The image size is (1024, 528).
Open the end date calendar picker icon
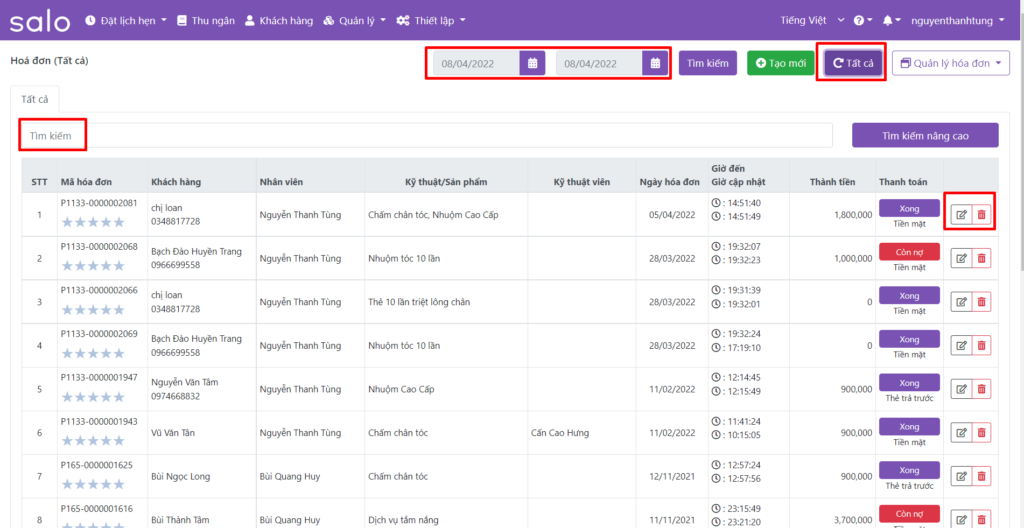[x=655, y=64]
